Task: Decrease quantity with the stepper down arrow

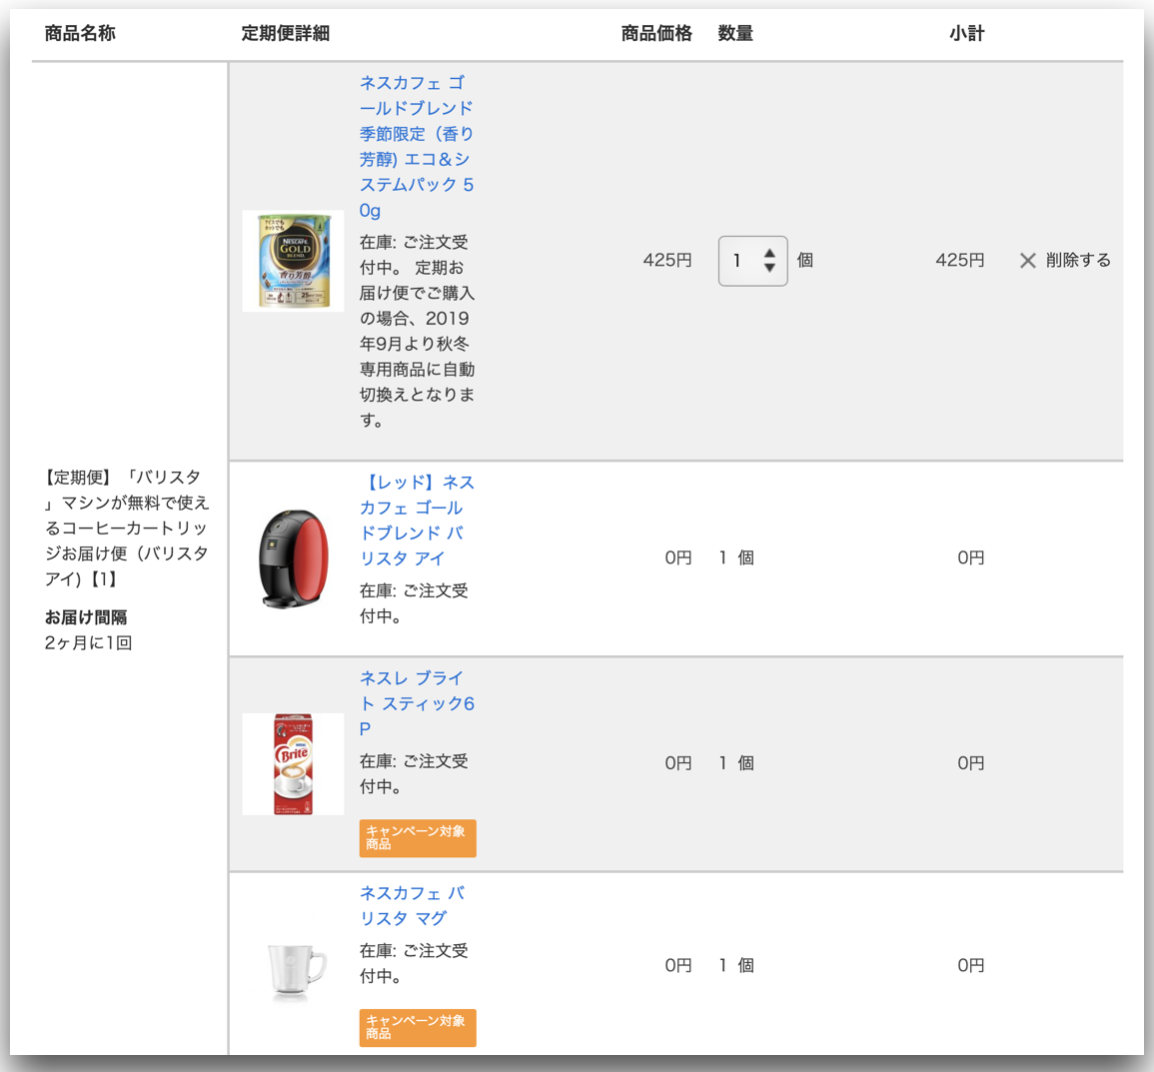Action: point(770,268)
